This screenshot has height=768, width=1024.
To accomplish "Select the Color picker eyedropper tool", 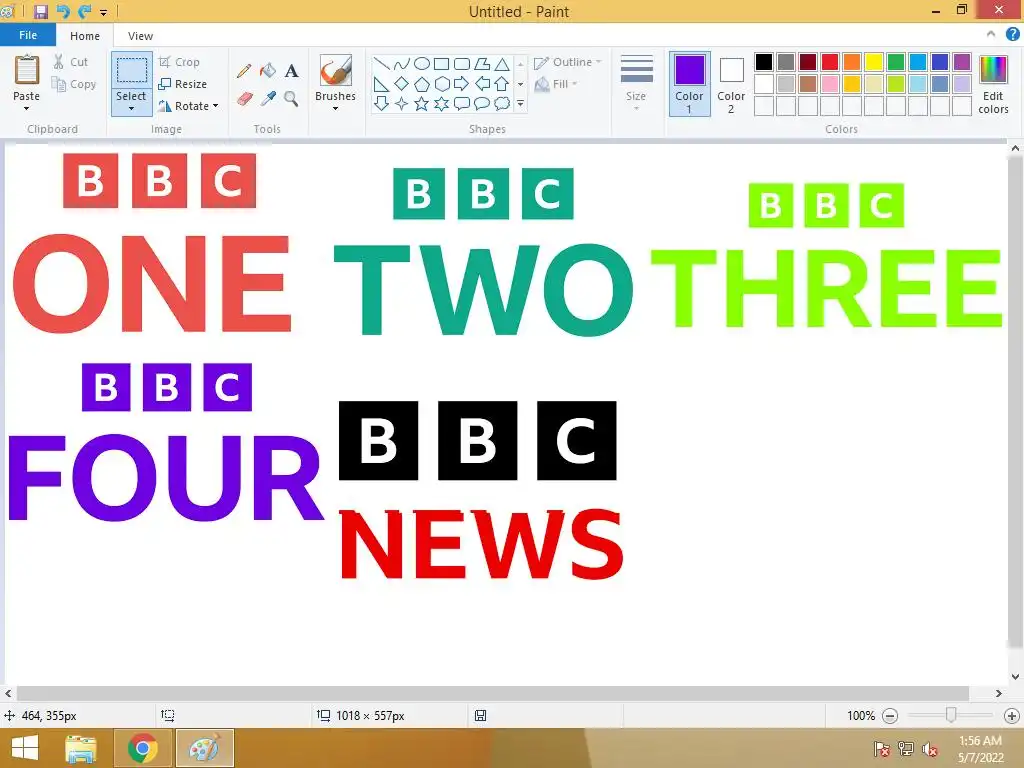I will tap(268, 99).
